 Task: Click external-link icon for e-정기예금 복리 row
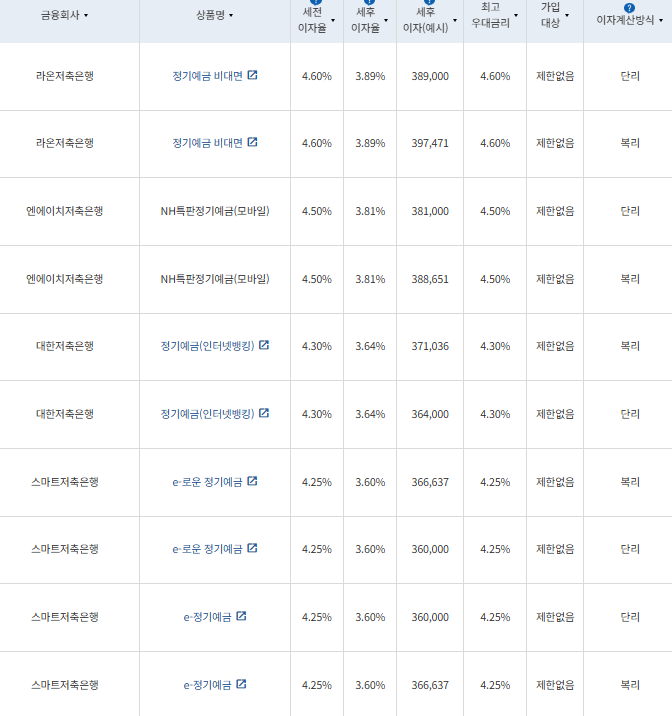(x=241, y=684)
